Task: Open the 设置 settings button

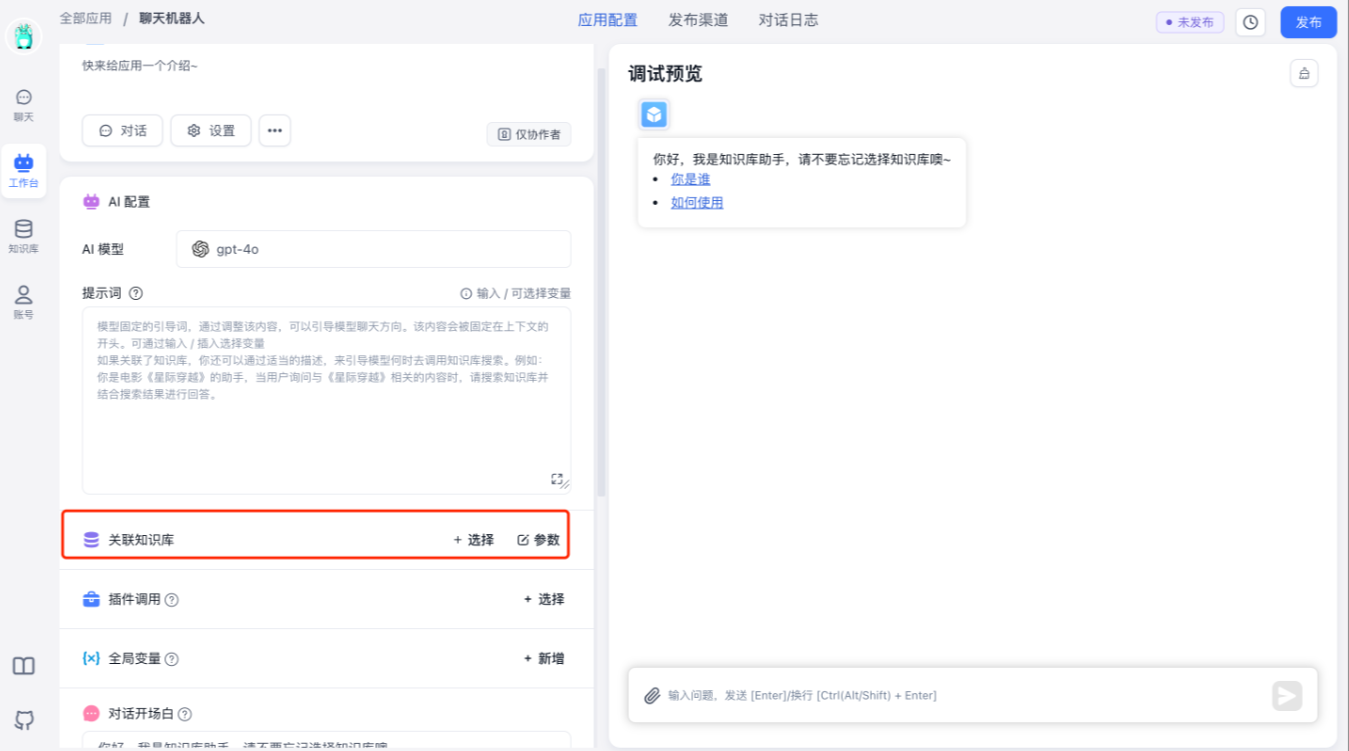Action: [x=210, y=130]
